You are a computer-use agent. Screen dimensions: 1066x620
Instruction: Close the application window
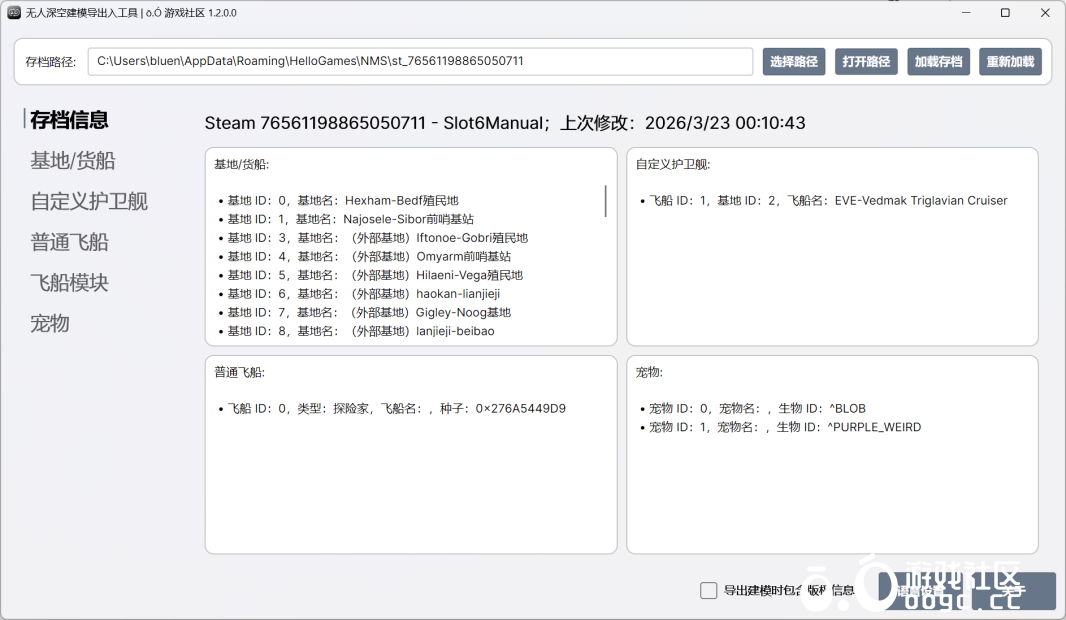pyautogui.click(x=1045, y=13)
